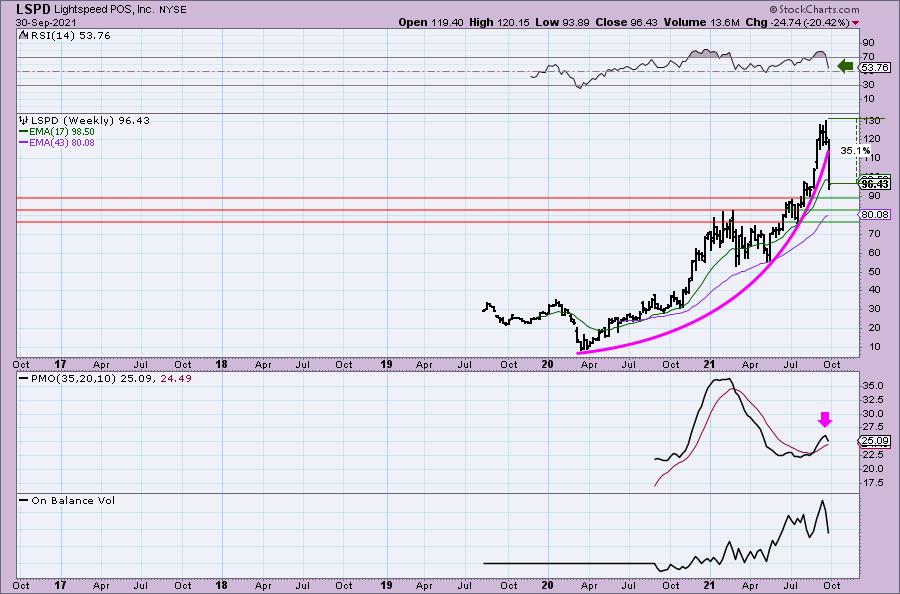Select the green EMA(17) legend line swatch

24,132
